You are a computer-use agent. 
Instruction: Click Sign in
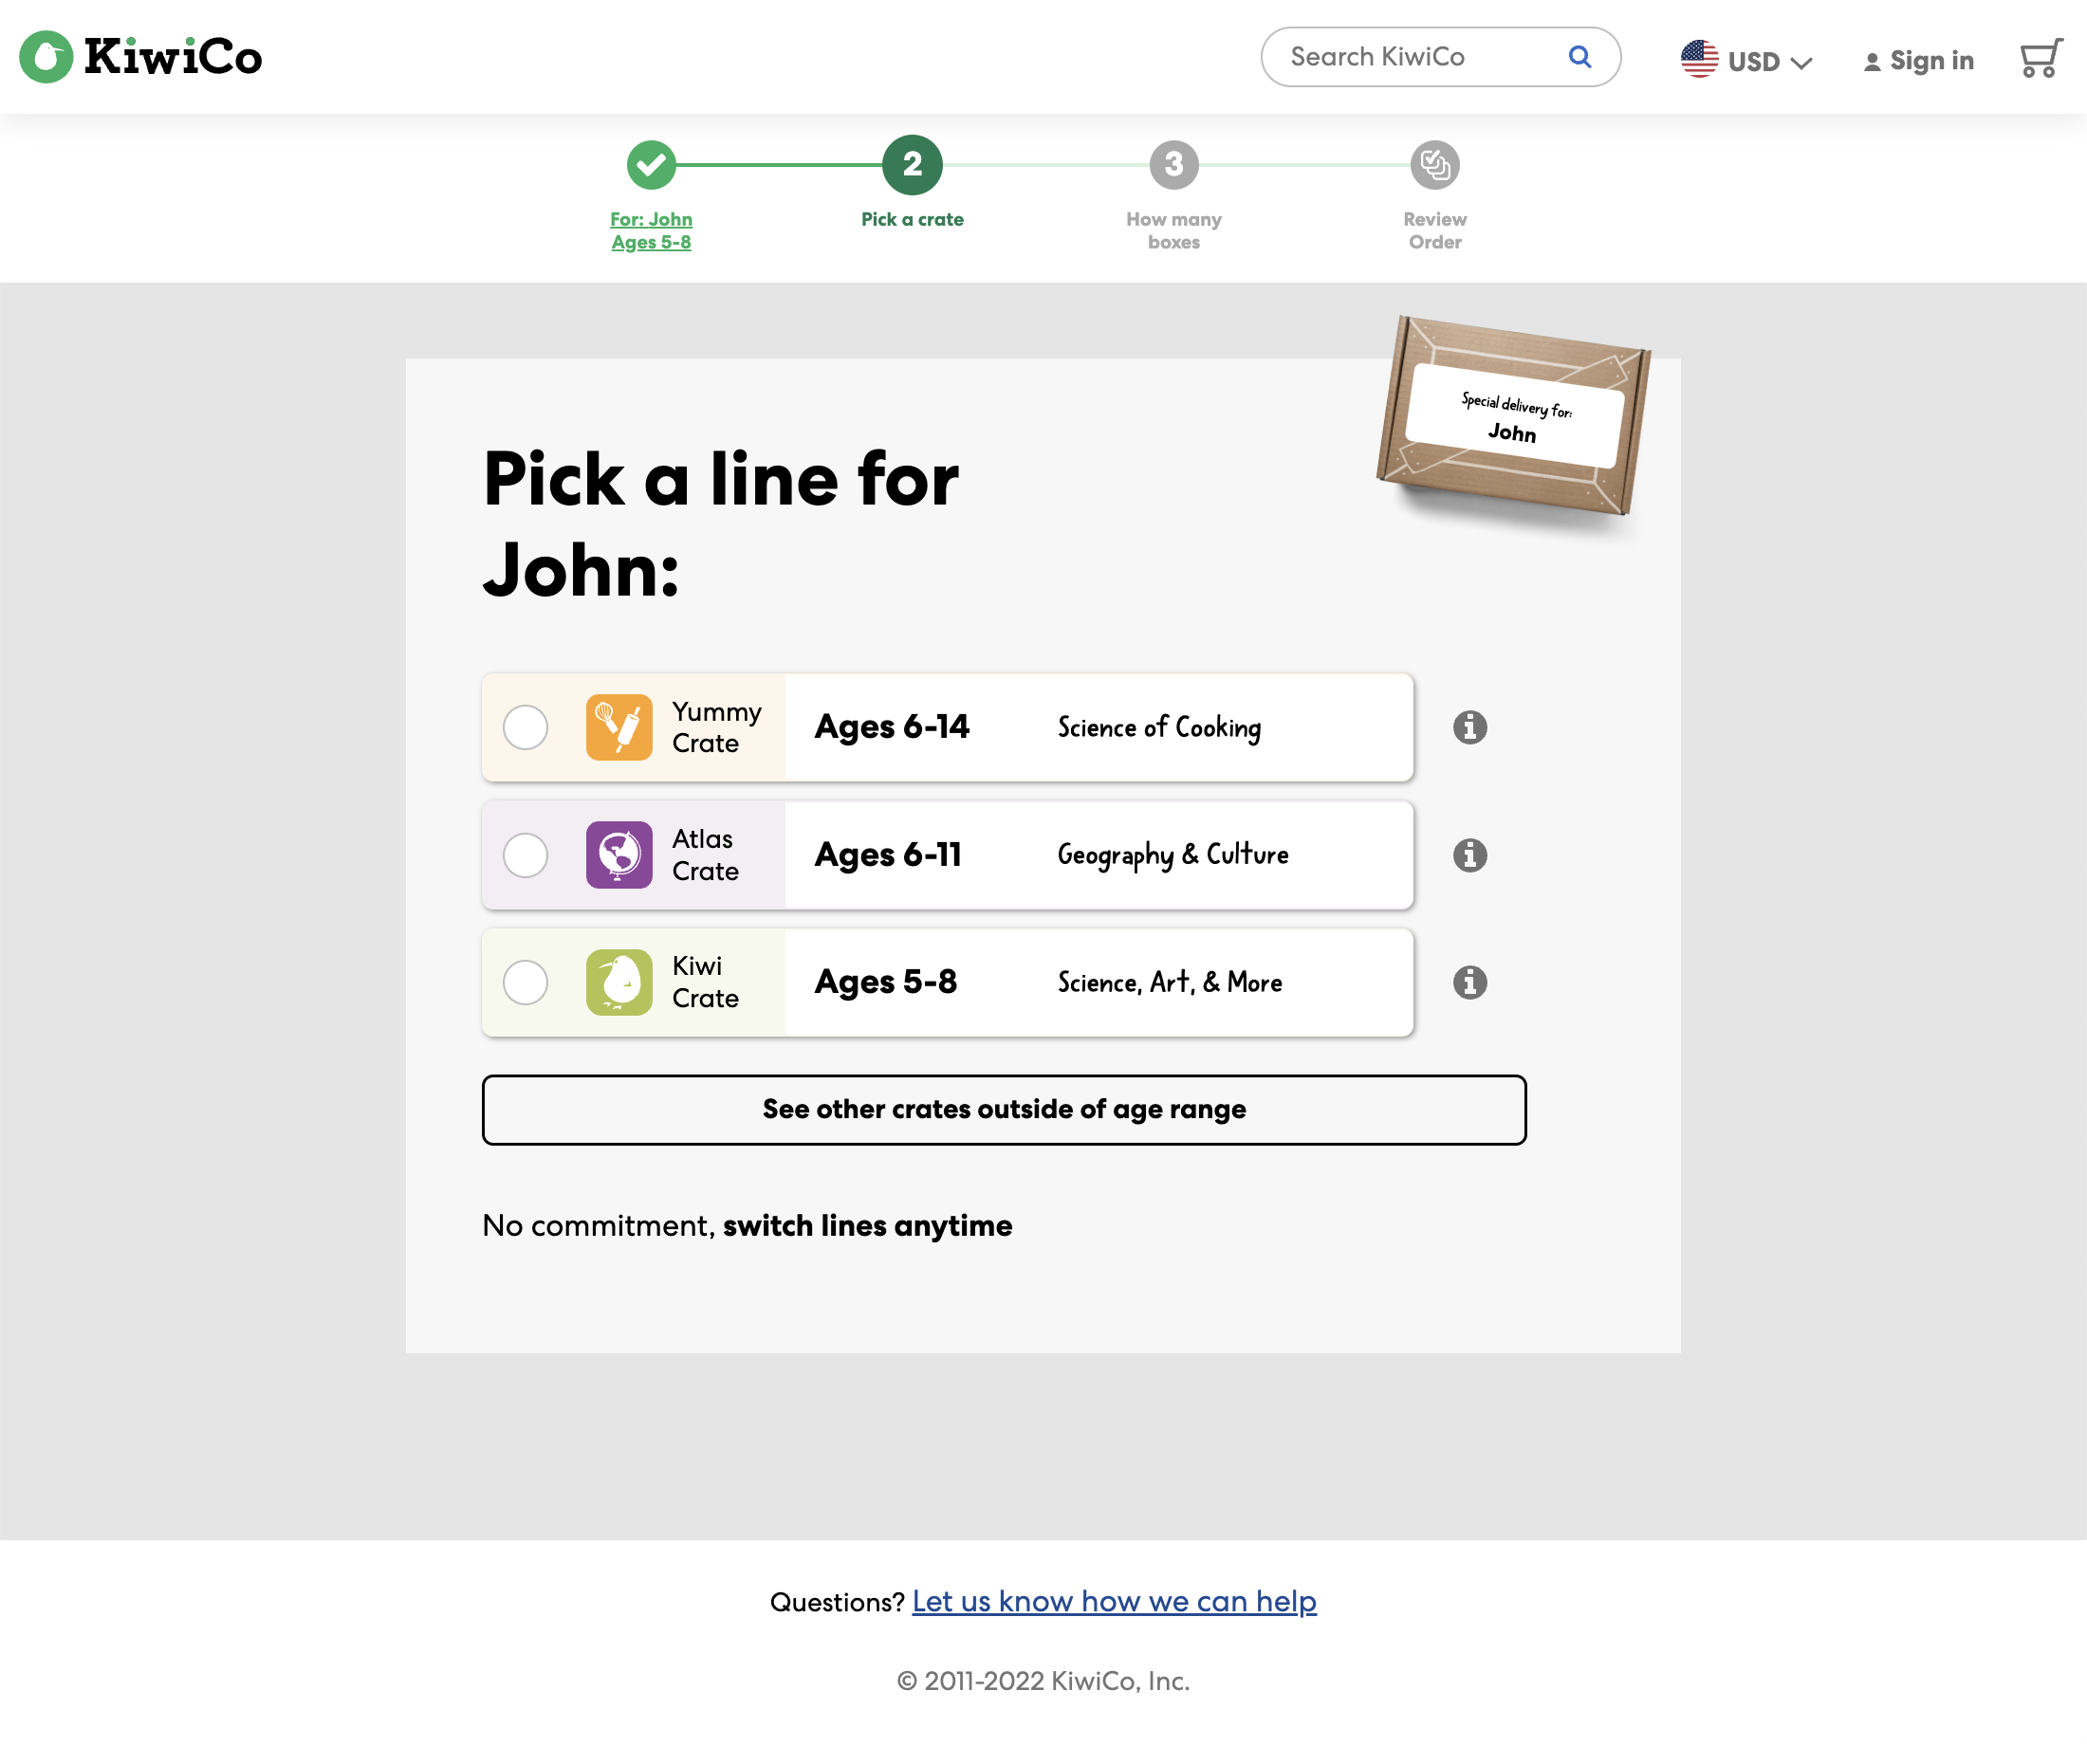1918,61
